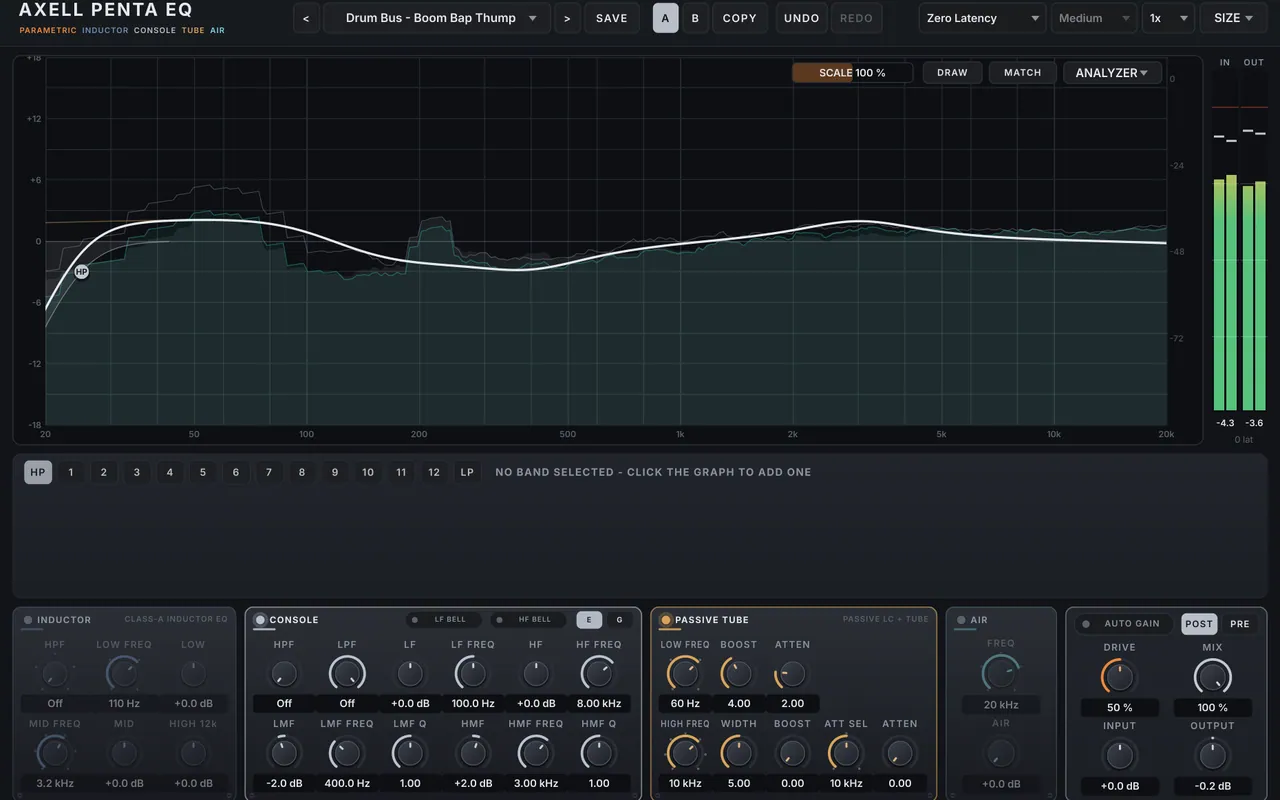
Task: Toggle the LF BELL switch
Action: 444,620
